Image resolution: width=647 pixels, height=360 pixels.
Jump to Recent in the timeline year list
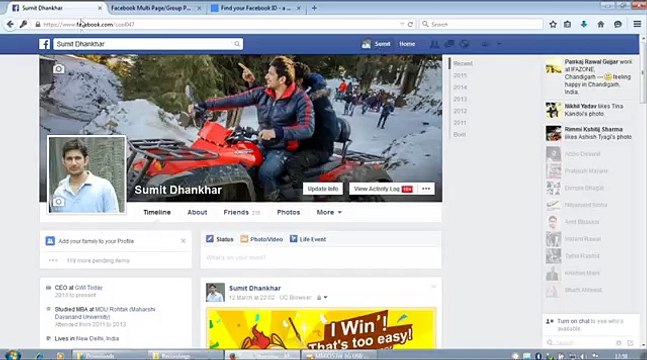(x=463, y=64)
